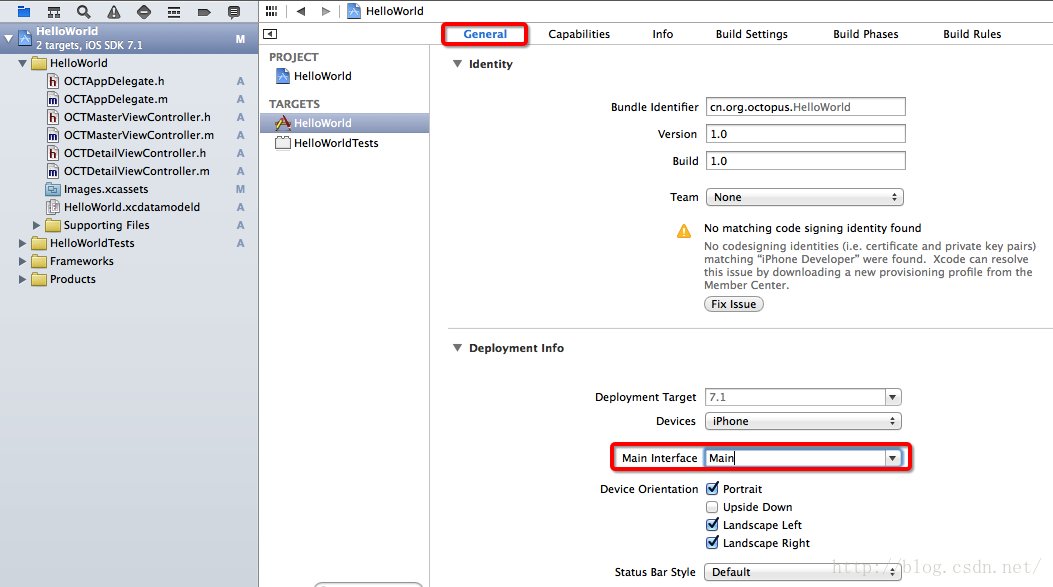Screen dimensions: 1053x587
Task: Click the Version field
Action: pos(805,134)
